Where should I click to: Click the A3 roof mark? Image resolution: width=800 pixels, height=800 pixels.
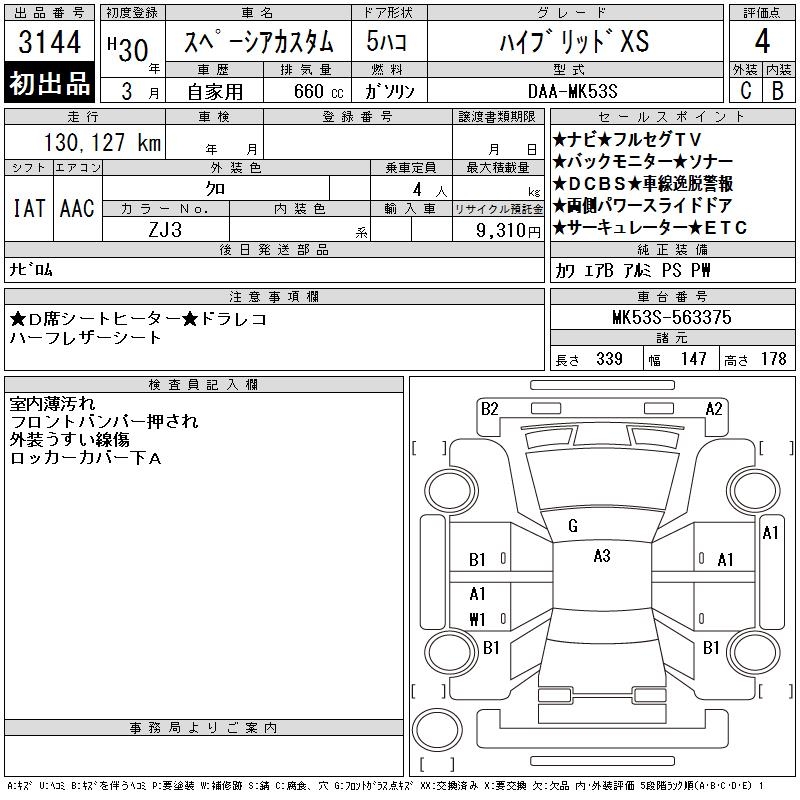click(x=602, y=556)
